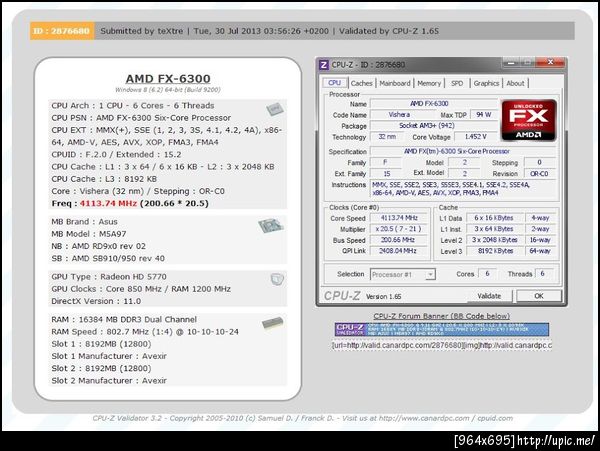Click the OK button

[x=539, y=296]
